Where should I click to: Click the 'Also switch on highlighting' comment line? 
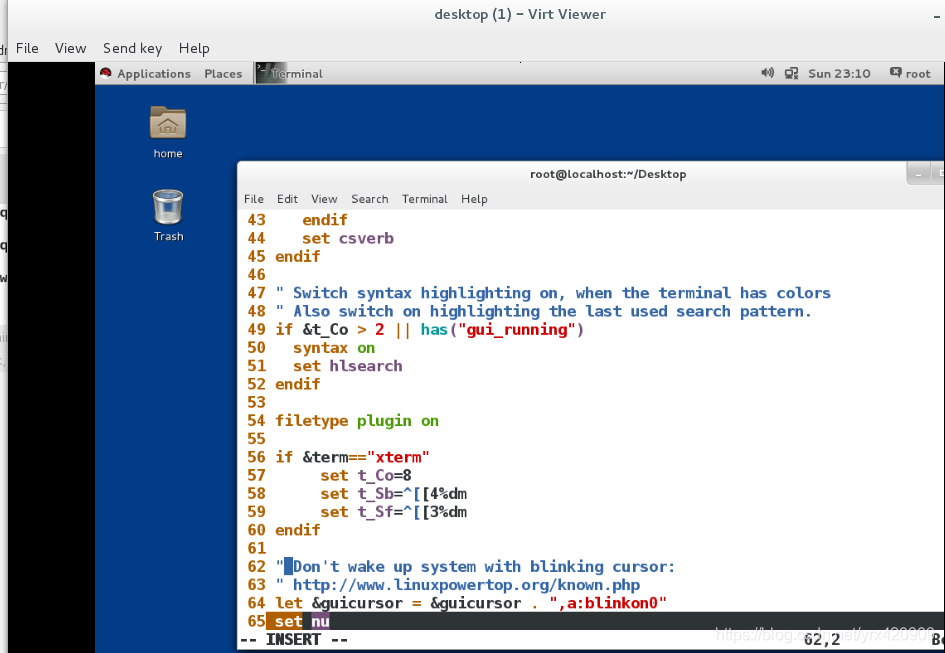(x=544, y=311)
